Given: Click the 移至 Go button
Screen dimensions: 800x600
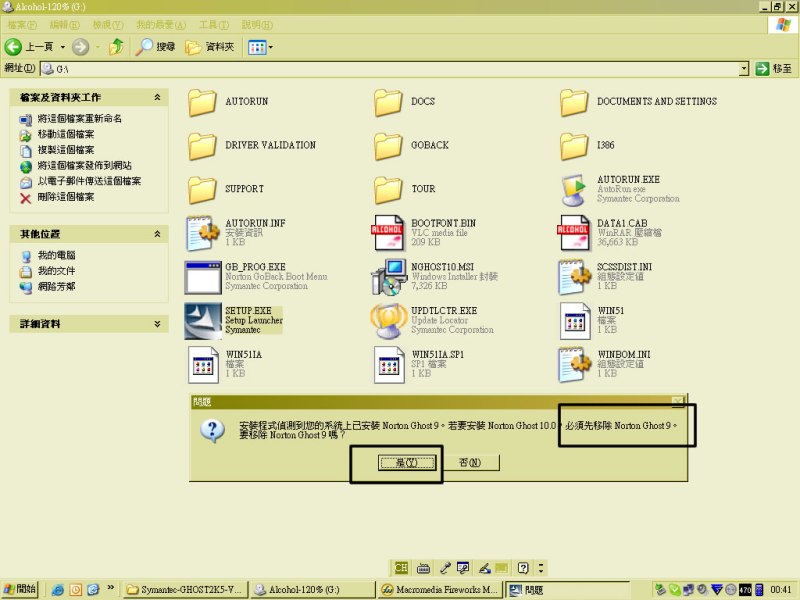Looking at the screenshot, I should [774, 68].
